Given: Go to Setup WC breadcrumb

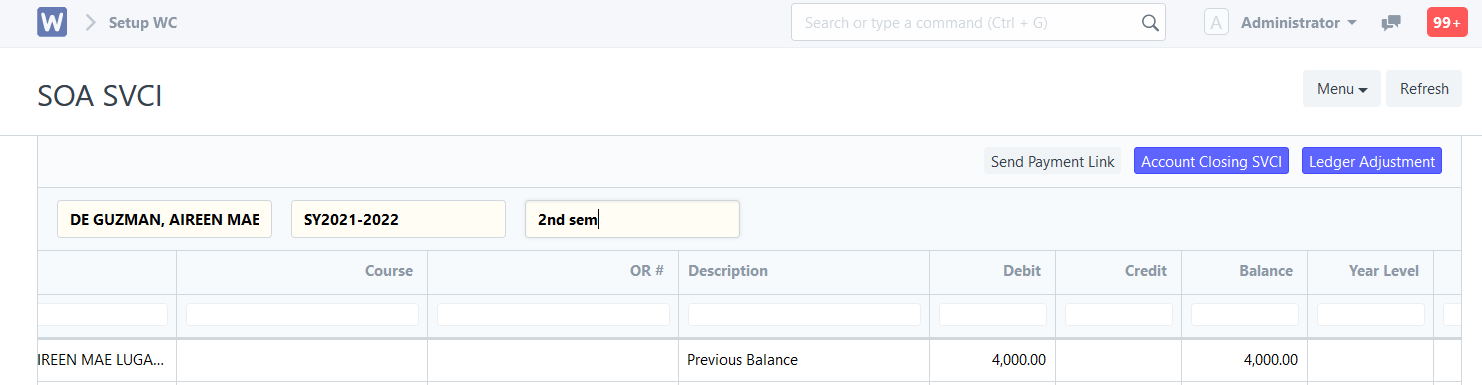Looking at the screenshot, I should pos(143,22).
